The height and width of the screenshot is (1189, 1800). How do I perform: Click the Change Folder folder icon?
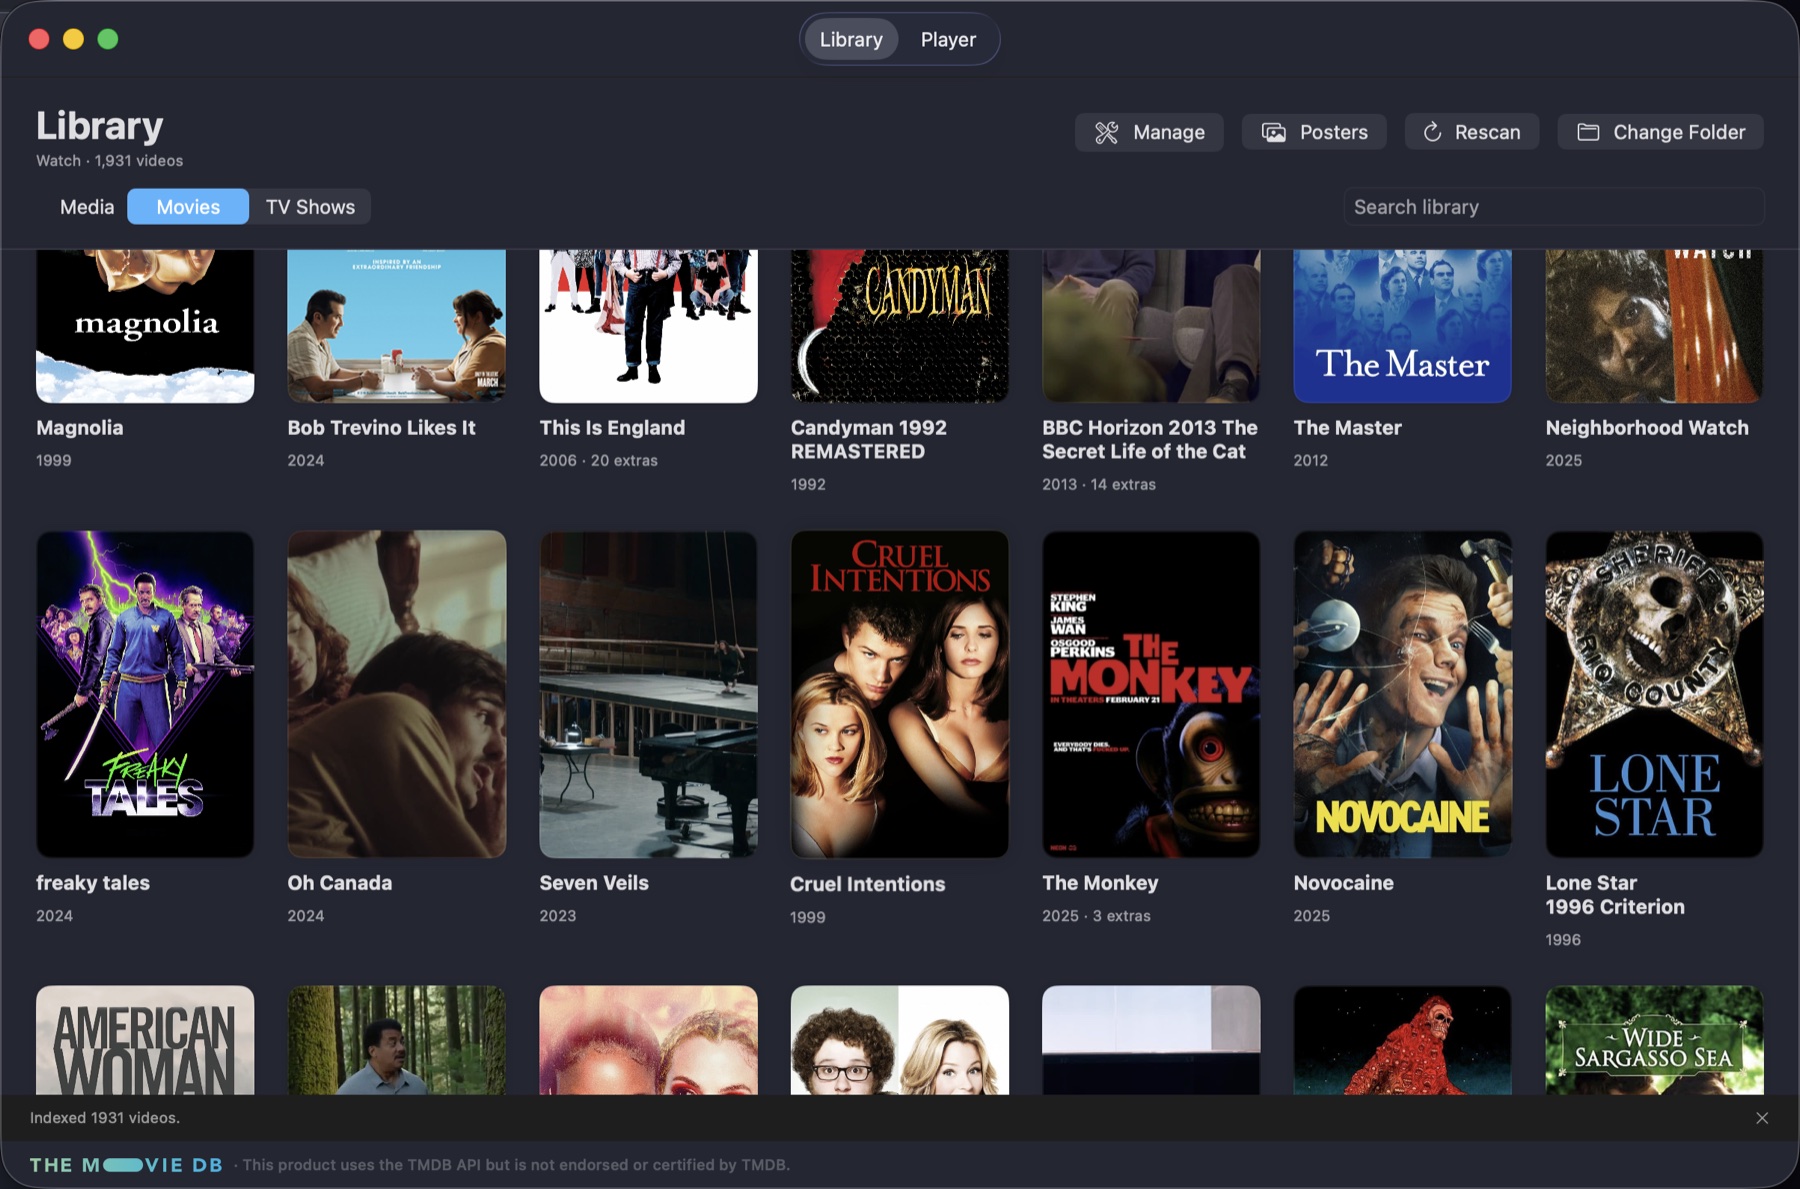[x=1588, y=132]
